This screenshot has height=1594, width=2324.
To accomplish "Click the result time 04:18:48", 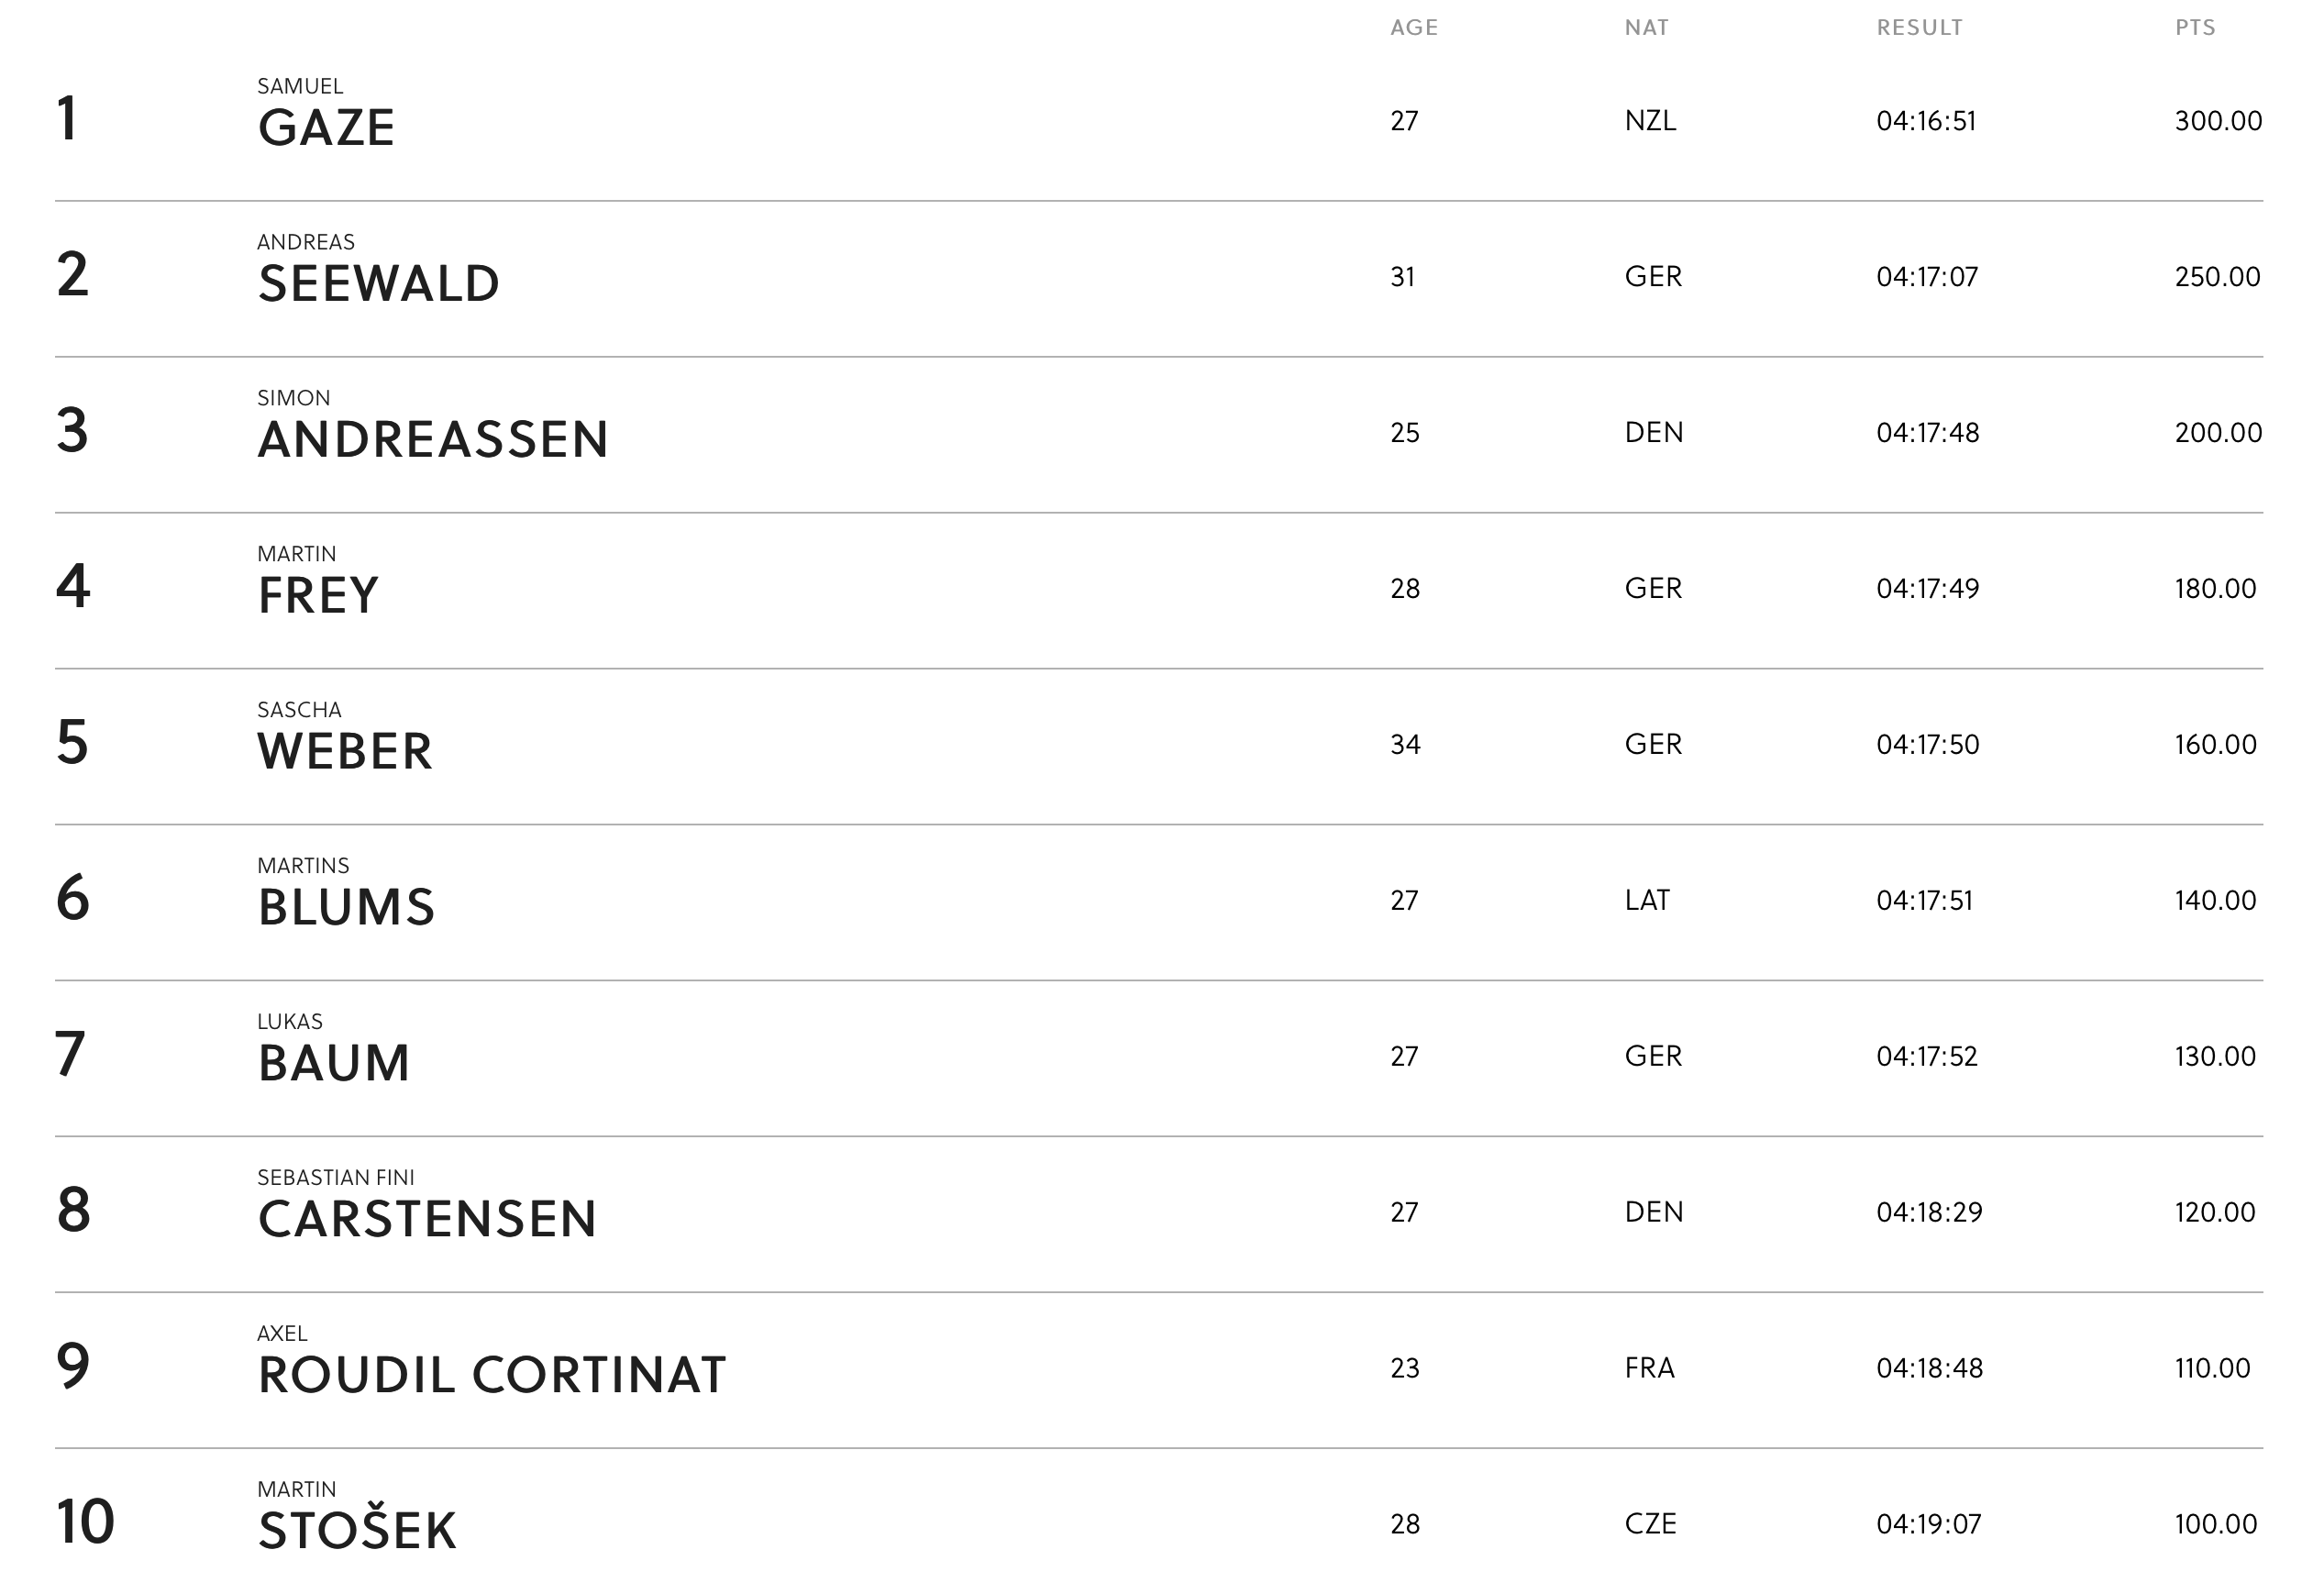I will tap(1929, 1368).
